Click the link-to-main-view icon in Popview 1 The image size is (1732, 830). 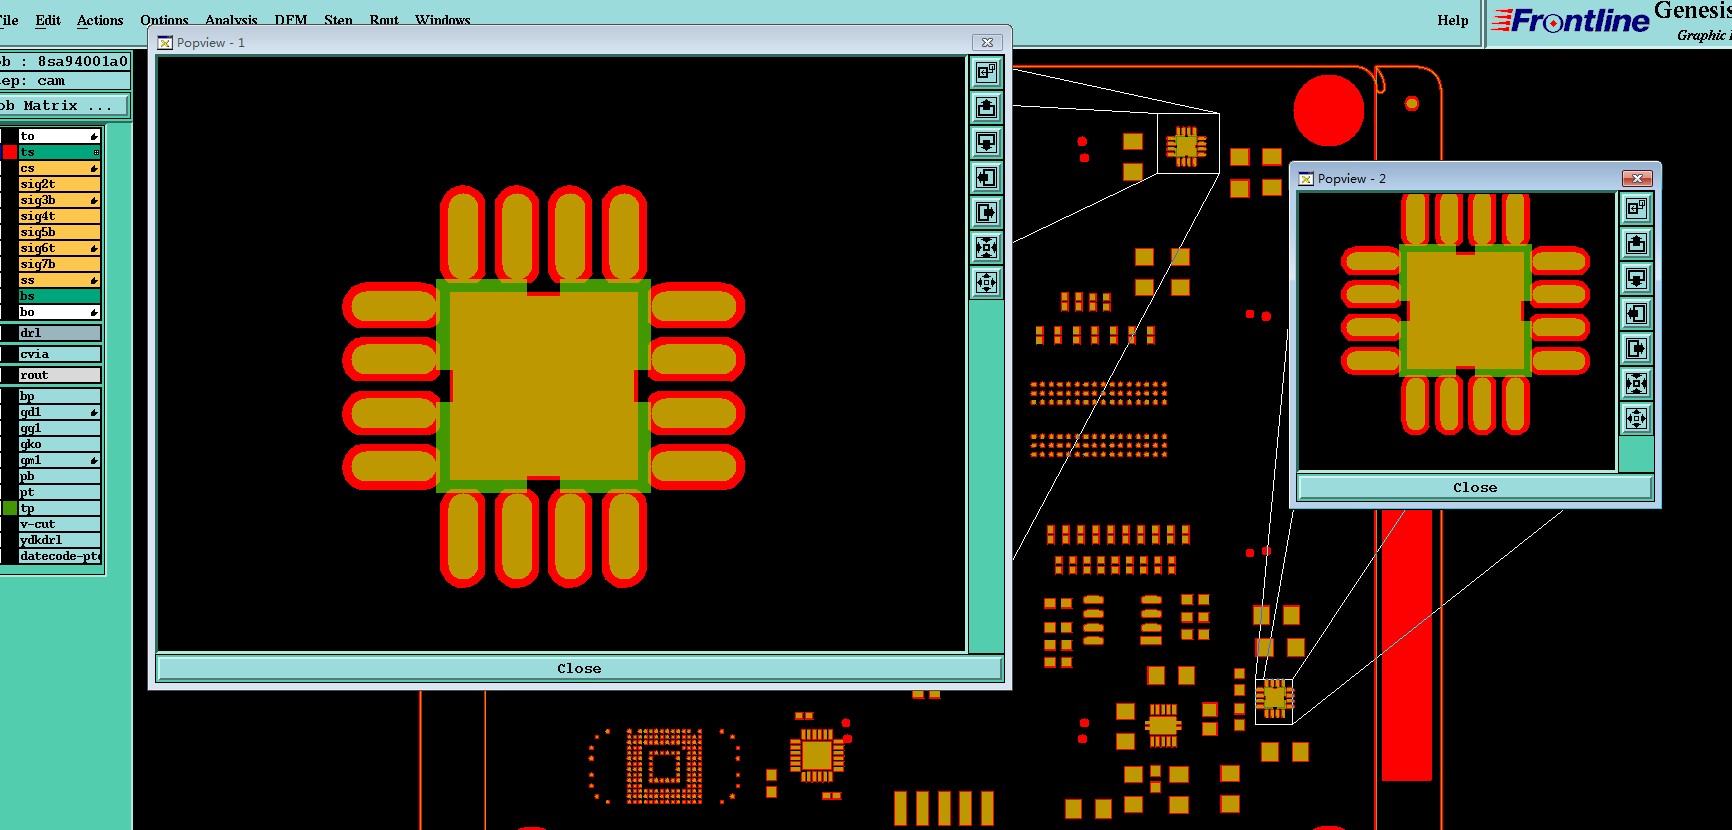click(986, 72)
